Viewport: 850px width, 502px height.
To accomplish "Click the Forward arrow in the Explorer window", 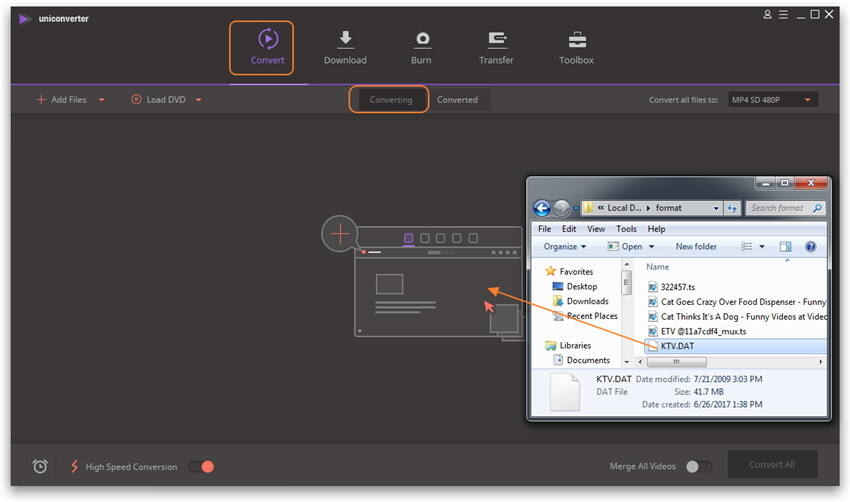I will click(562, 208).
